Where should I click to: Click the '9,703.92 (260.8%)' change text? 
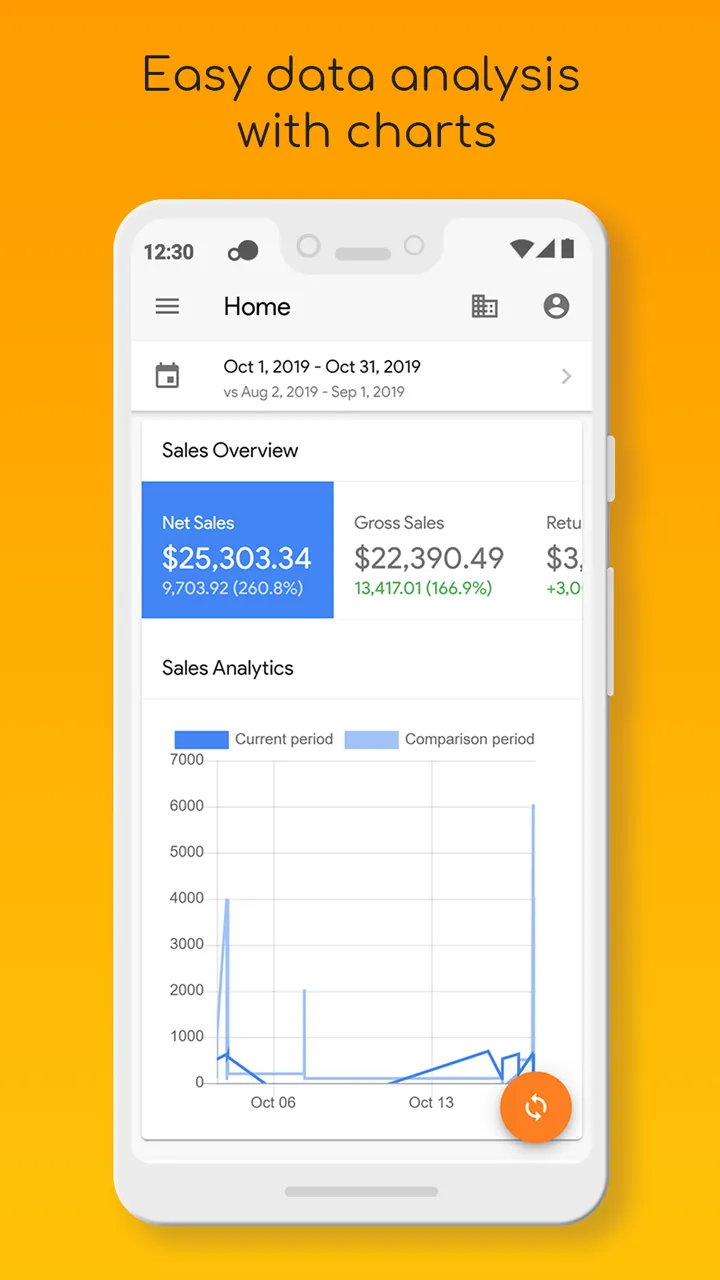coord(232,588)
